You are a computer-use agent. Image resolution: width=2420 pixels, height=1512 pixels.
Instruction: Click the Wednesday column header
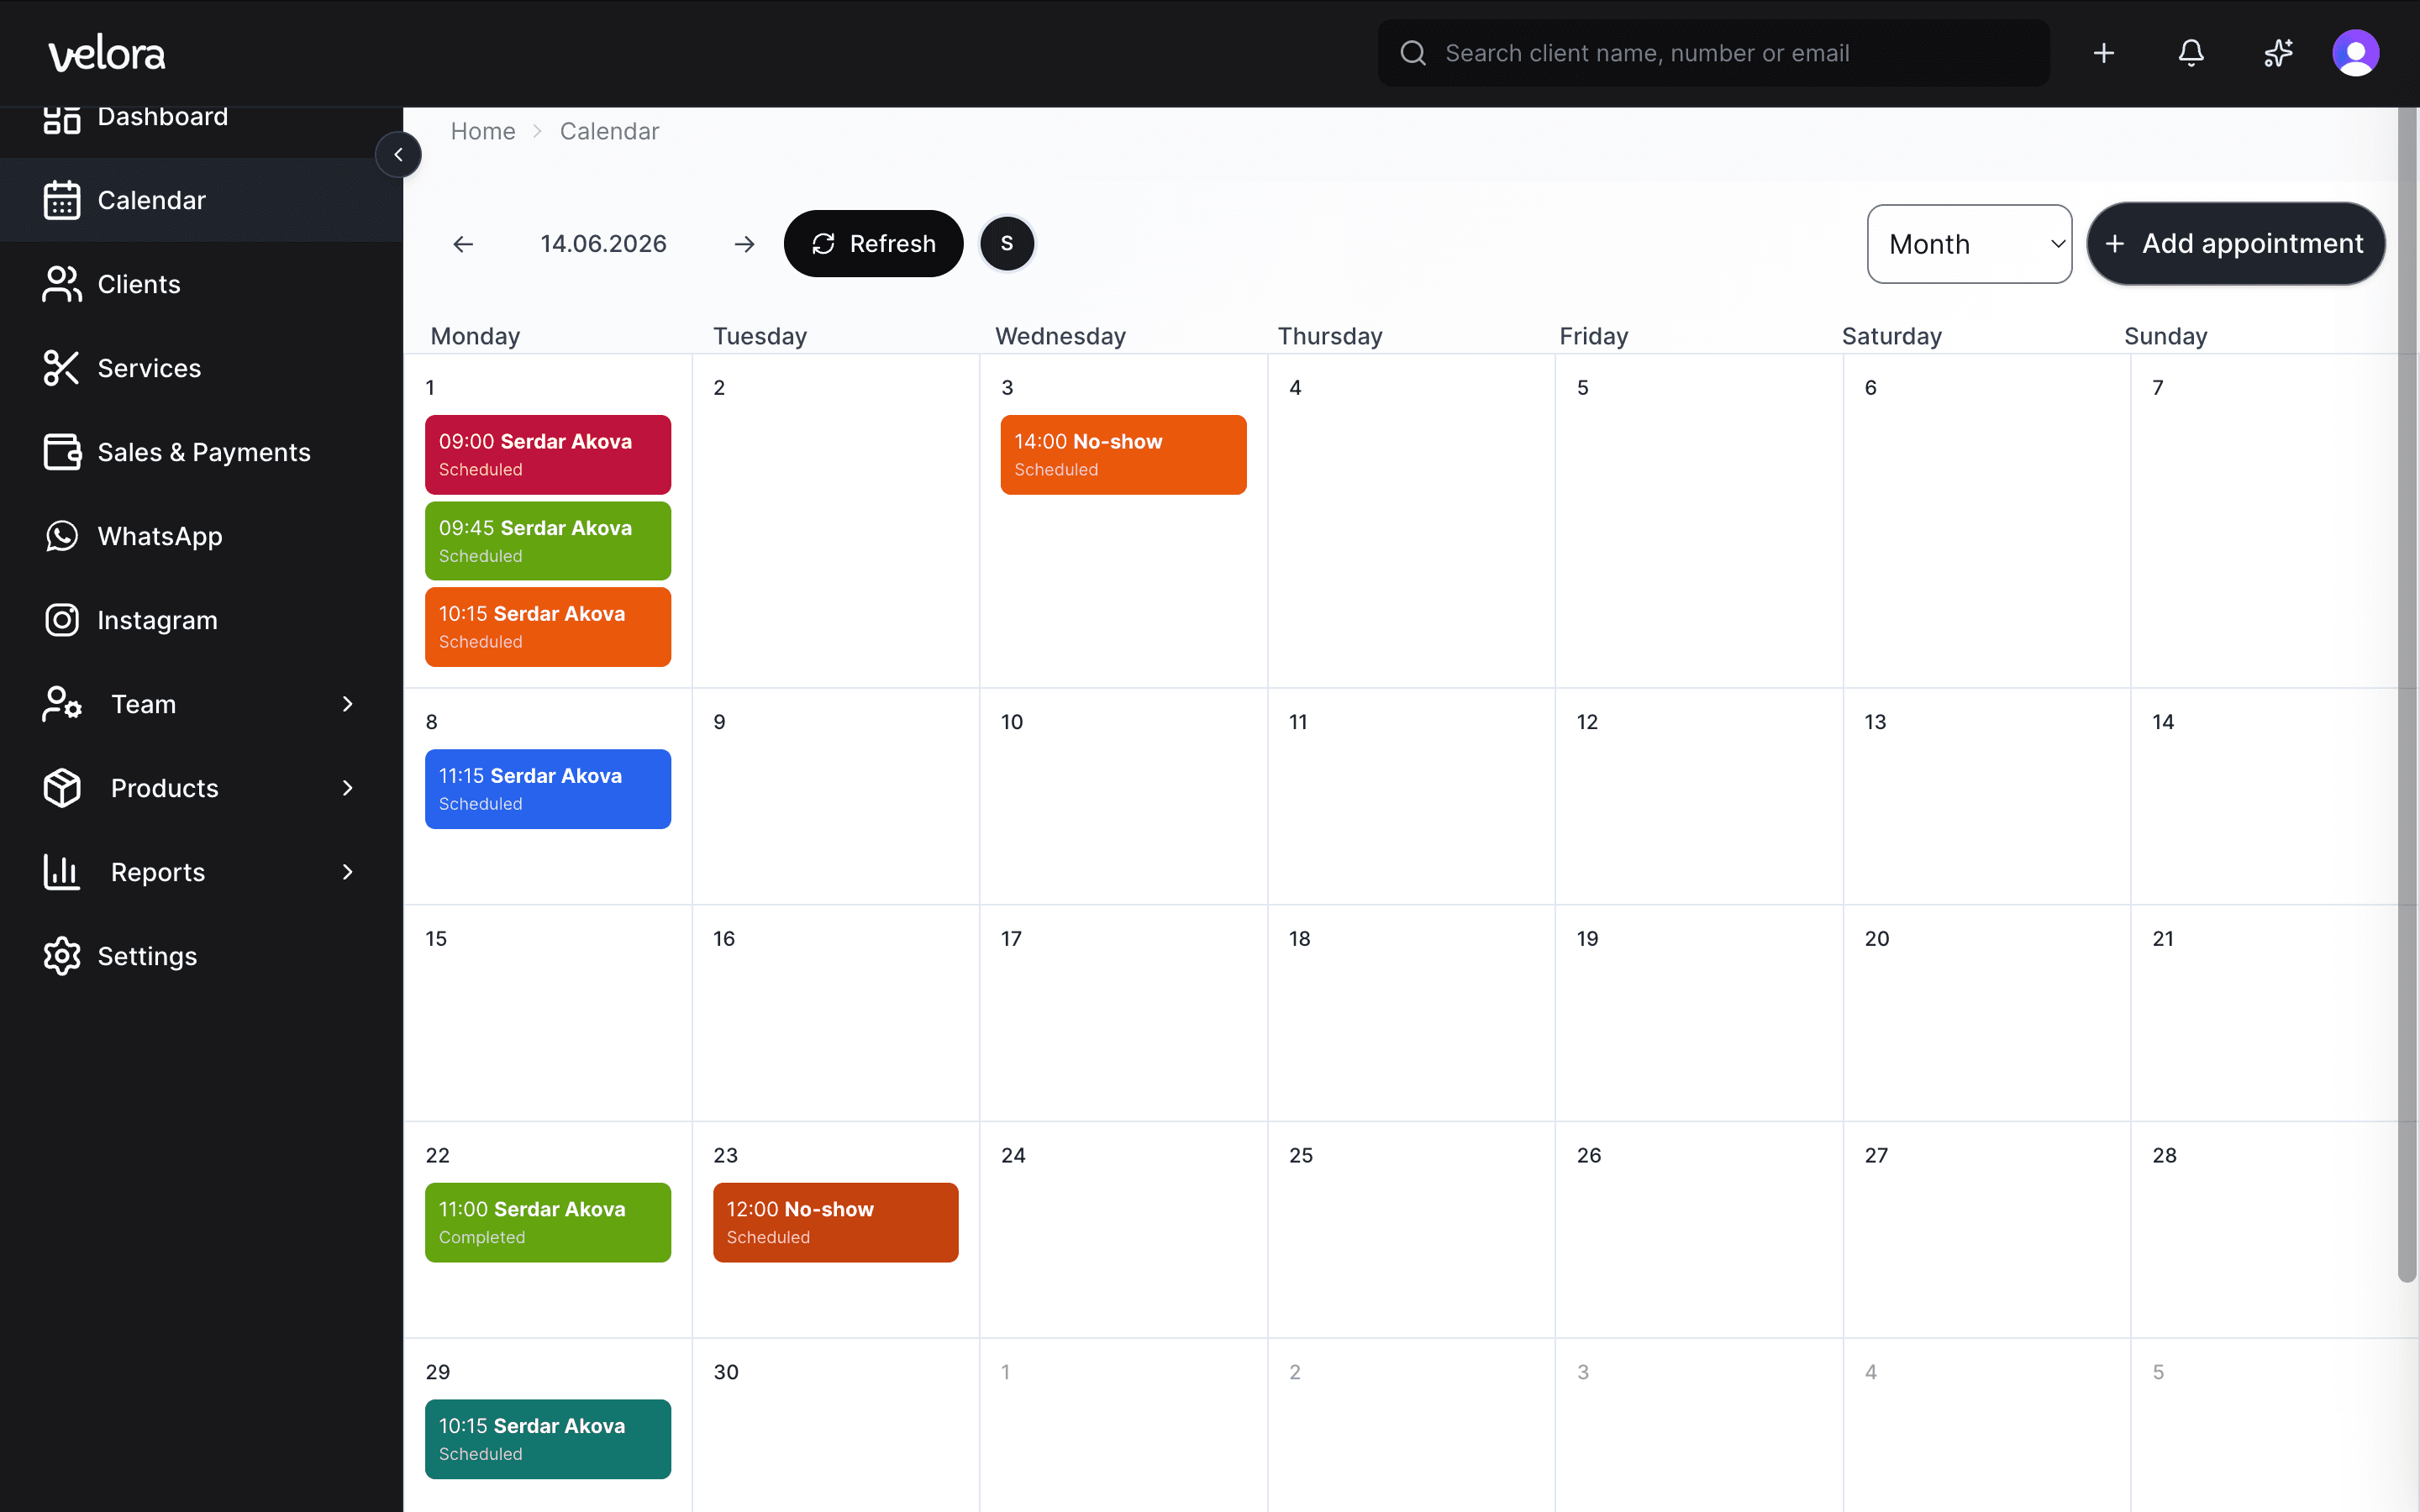pyautogui.click(x=1060, y=336)
